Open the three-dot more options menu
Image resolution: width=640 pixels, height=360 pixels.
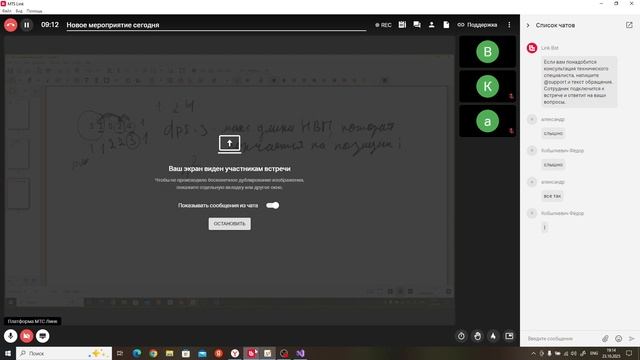509,25
